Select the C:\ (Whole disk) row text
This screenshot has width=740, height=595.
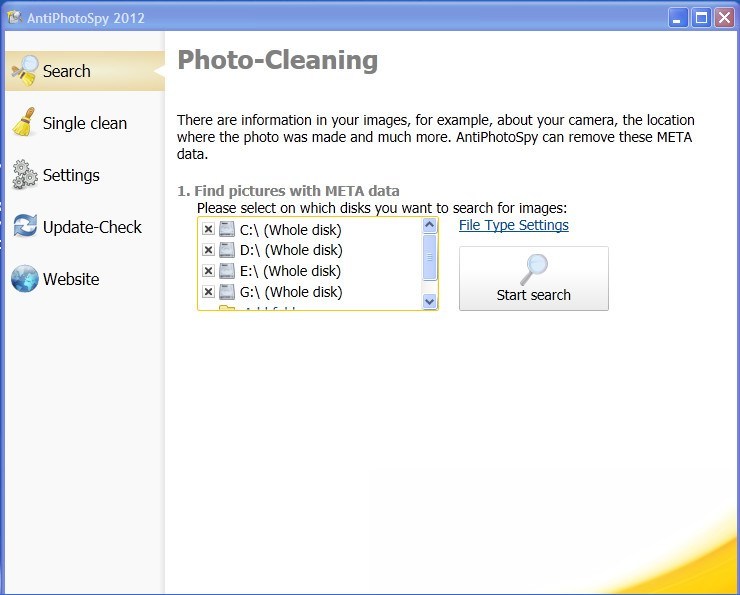(290, 230)
